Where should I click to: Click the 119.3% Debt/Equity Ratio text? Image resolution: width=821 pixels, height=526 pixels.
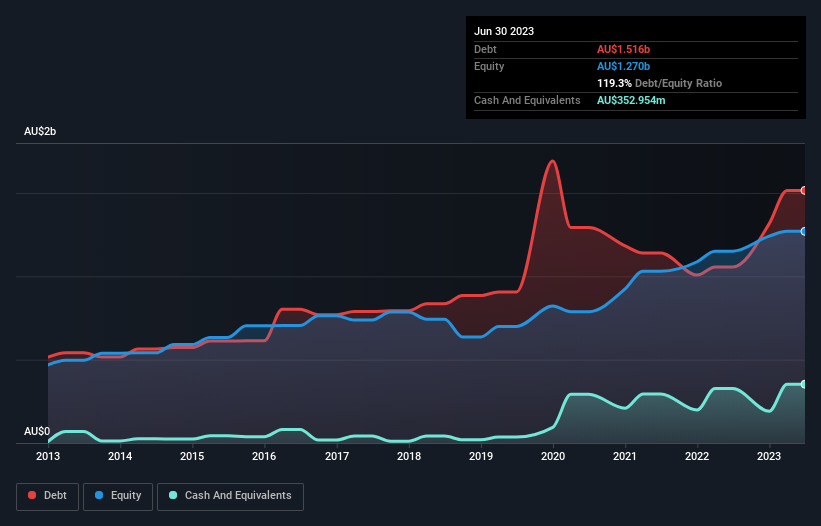click(x=659, y=83)
